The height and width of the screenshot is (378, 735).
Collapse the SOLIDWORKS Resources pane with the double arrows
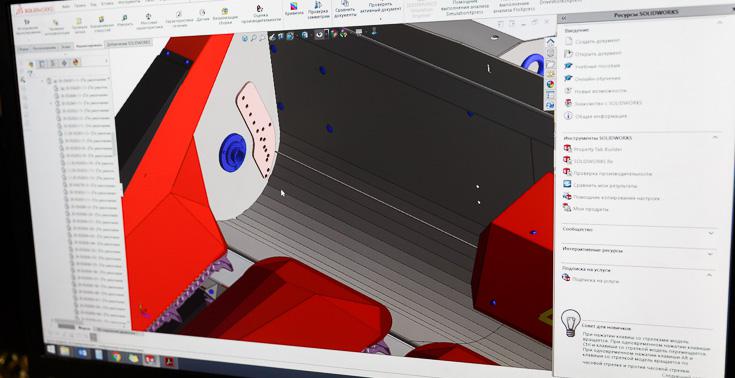tap(564, 18)
